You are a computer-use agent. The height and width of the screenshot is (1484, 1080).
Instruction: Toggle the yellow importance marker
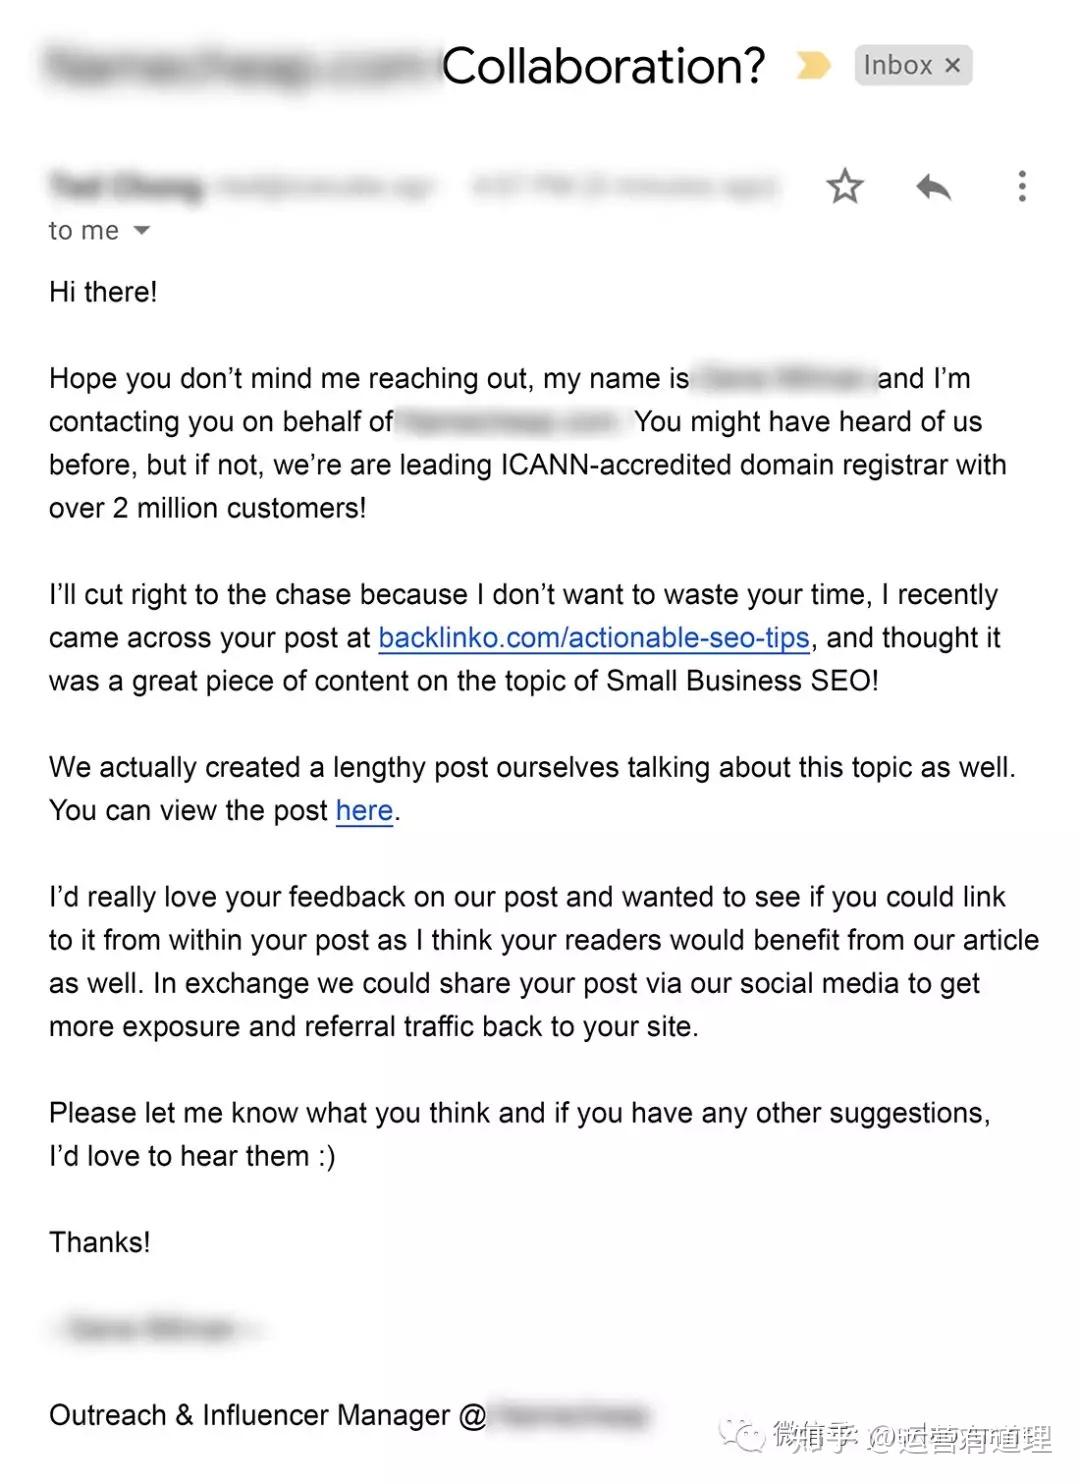coord(813,66)
